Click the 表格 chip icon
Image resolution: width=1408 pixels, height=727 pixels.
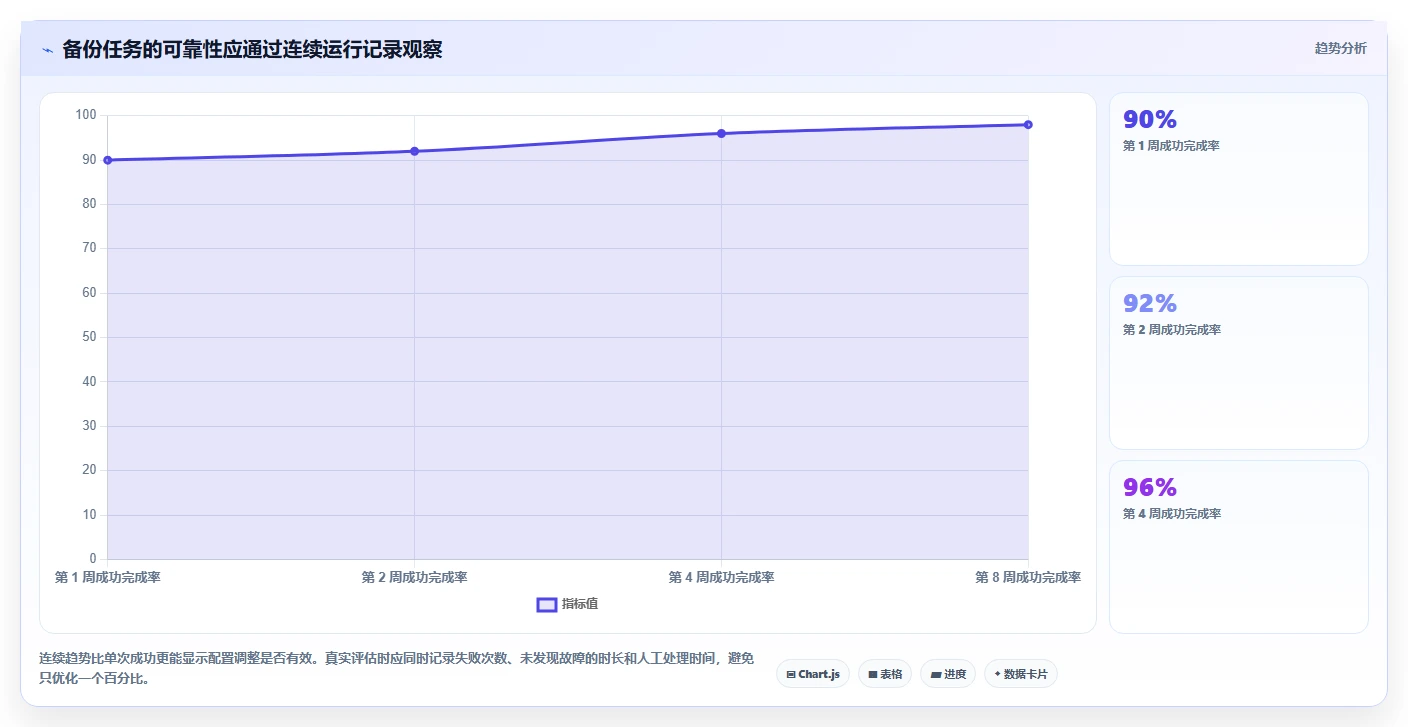click(x=872, y=675)
